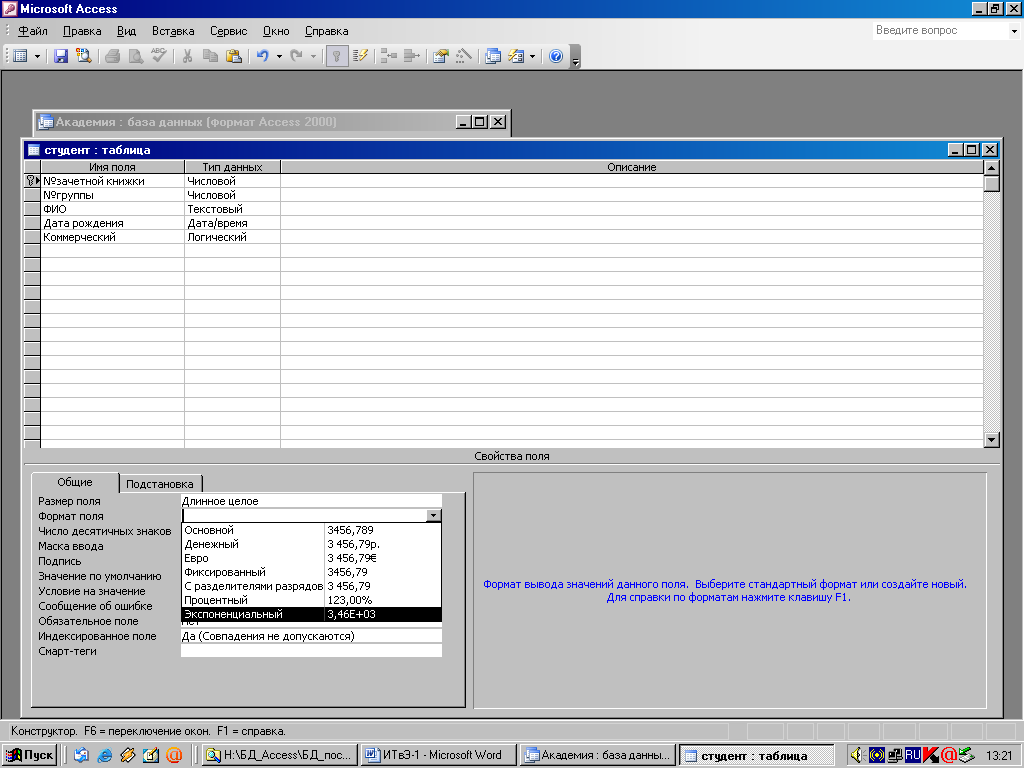Click the New Object toolbar icon

516,56
